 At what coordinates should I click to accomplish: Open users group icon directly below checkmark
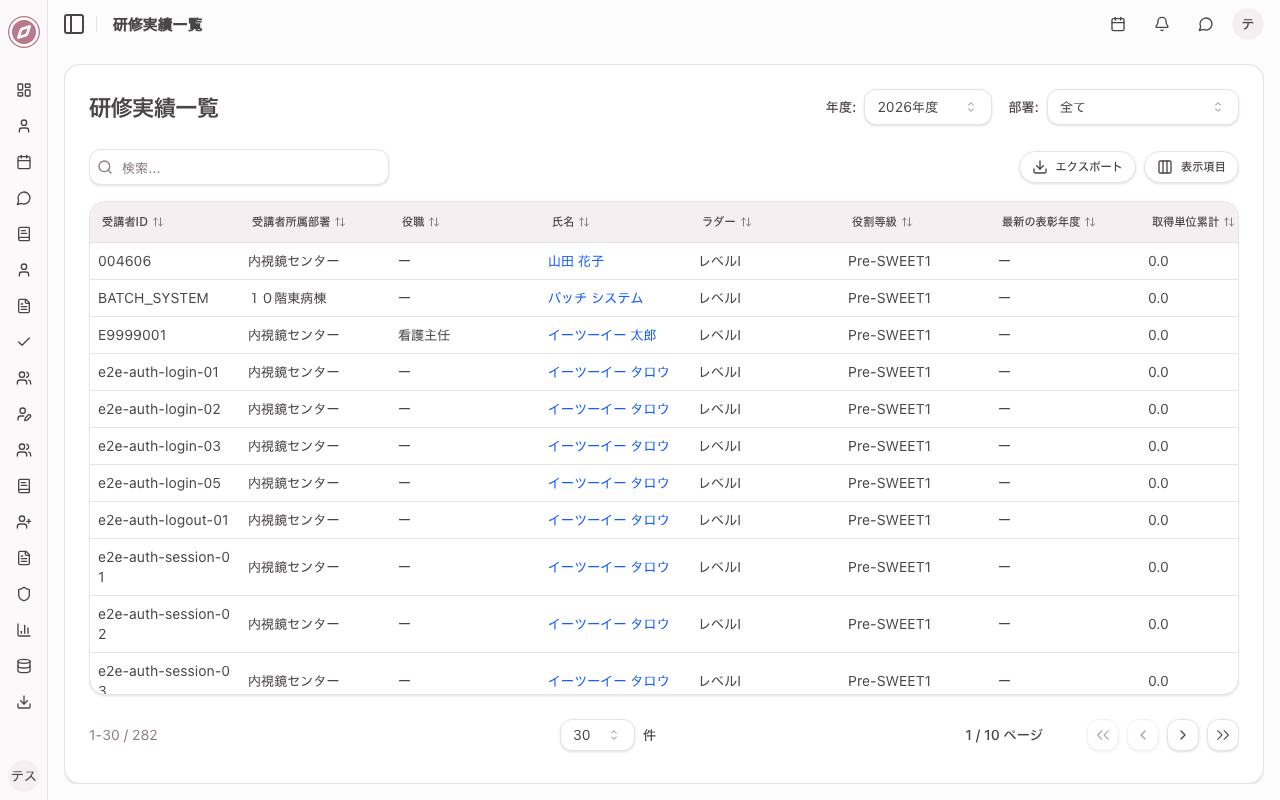(24, 378)
